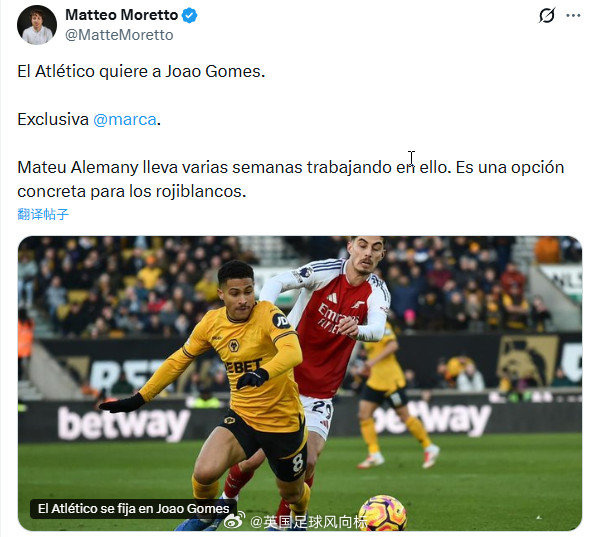Click the 'concreta para los rojiblancos' line
Image resolution: width=595 pixels, height=537 pixels.
click(132, 191)
